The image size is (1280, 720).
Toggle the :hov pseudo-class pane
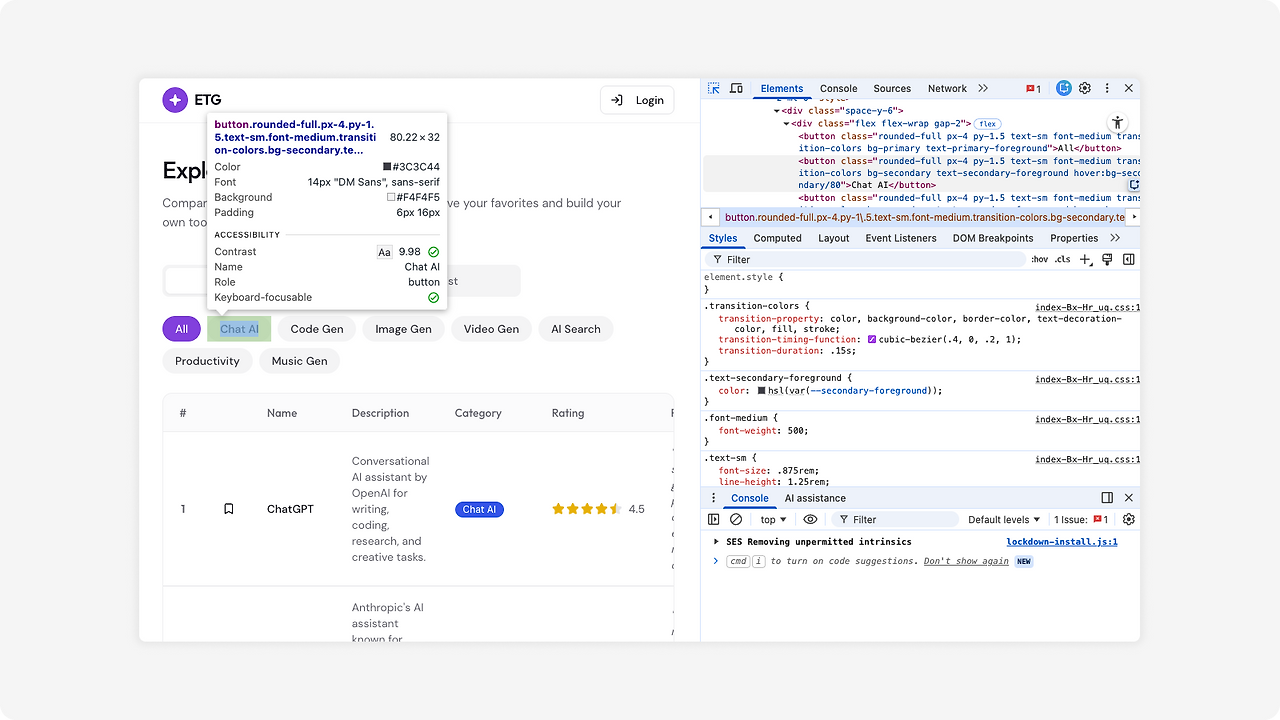pyautogui.click(x=1040, y=259)
